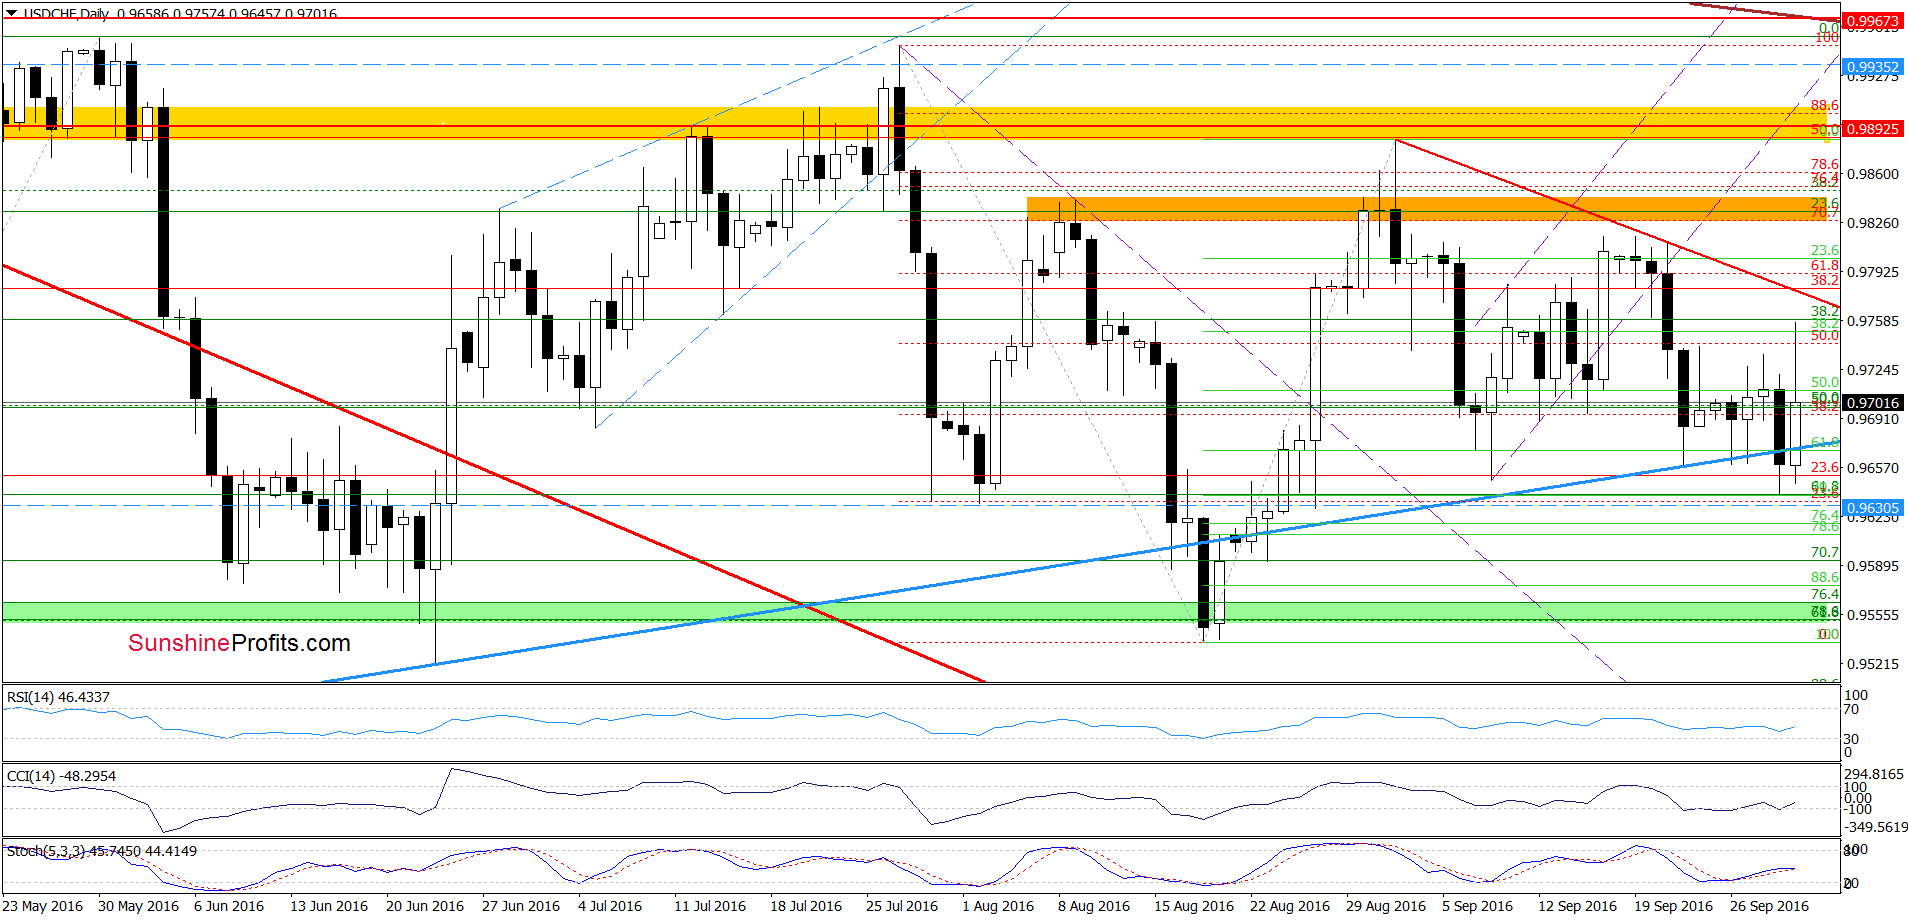Select the RSI(14) 46.4337 indicator label
The height and width of the screenshot is (920, 1908).
pos(58,697)
